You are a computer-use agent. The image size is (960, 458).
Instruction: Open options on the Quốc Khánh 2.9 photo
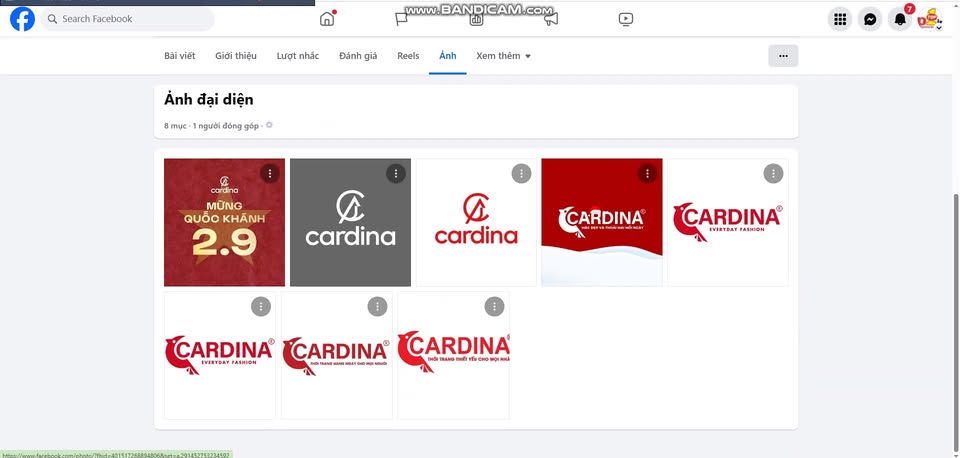[269, 174]
